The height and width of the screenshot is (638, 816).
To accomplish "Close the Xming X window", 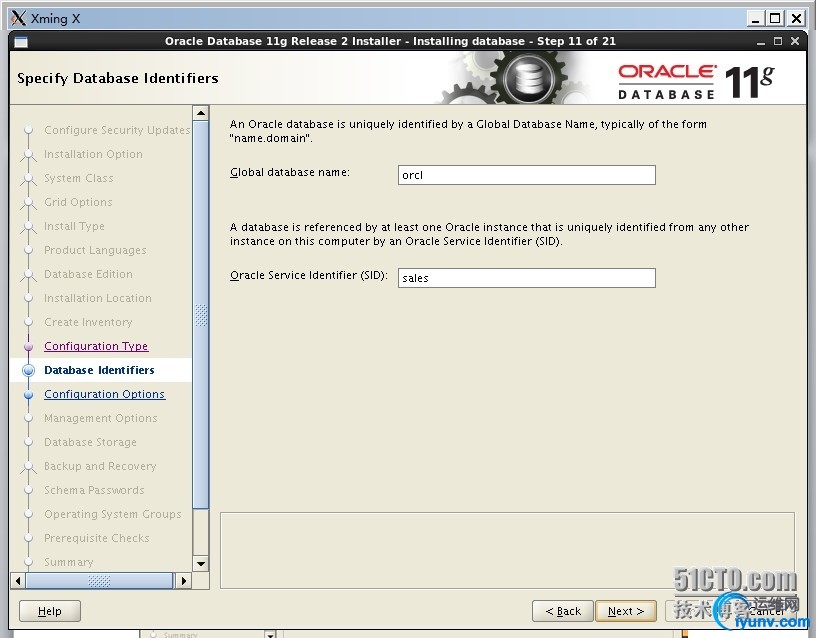I will pyautogui.click(x=796, y=19).
